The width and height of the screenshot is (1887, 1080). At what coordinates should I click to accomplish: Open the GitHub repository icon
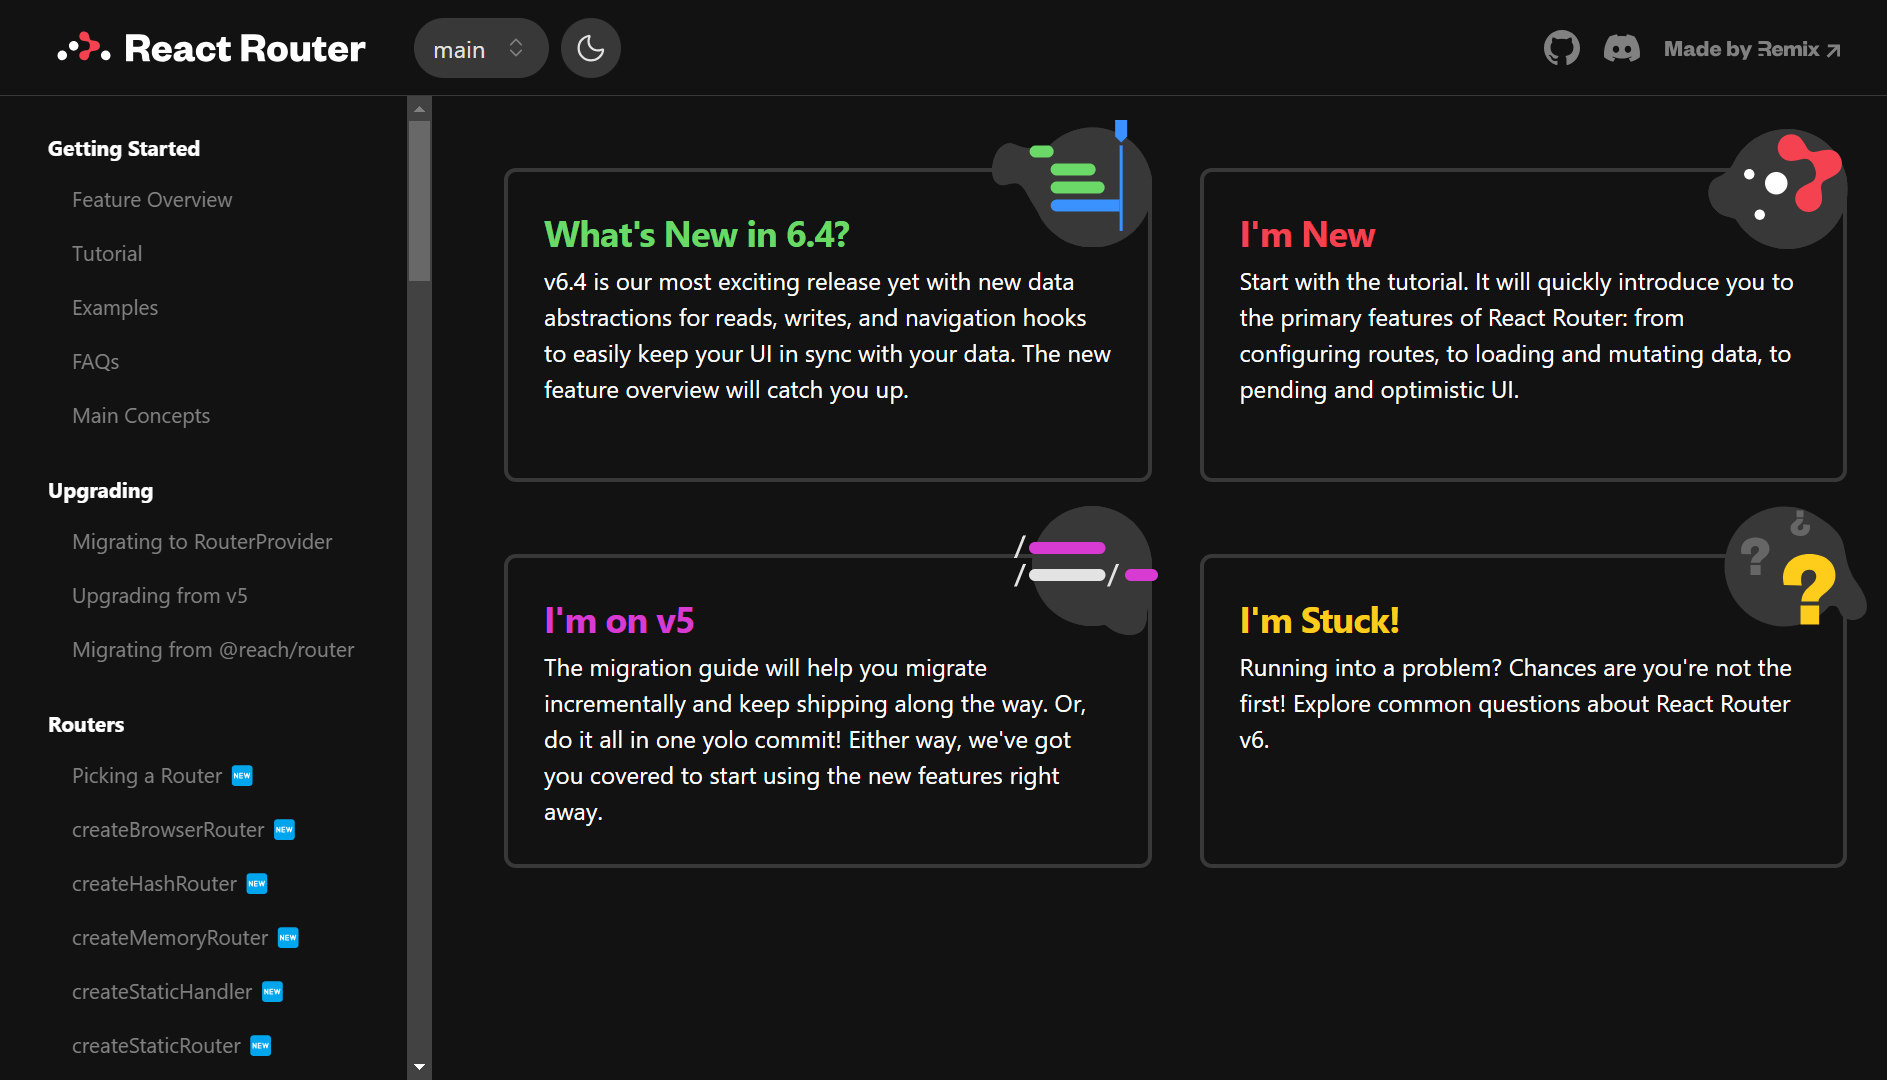[1561, 48]
